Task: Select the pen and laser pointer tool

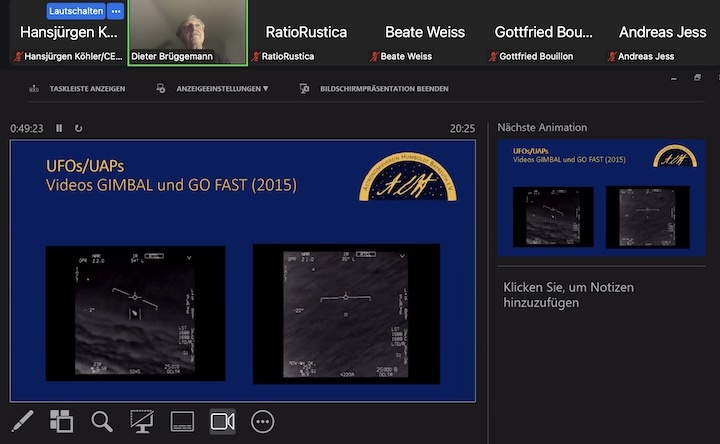Action: coord(21,421)
